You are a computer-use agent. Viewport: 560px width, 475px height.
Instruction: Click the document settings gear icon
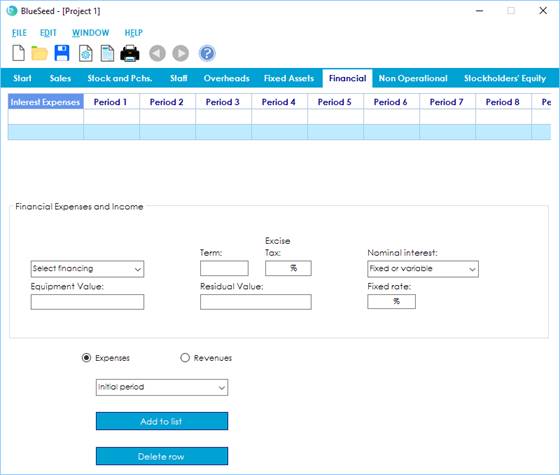click(86, 54)
